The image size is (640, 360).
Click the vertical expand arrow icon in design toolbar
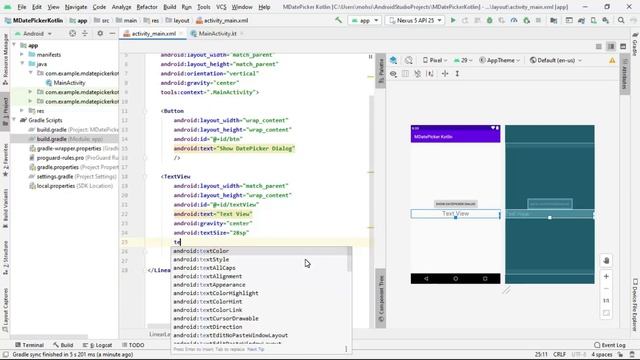coord(457,73)
